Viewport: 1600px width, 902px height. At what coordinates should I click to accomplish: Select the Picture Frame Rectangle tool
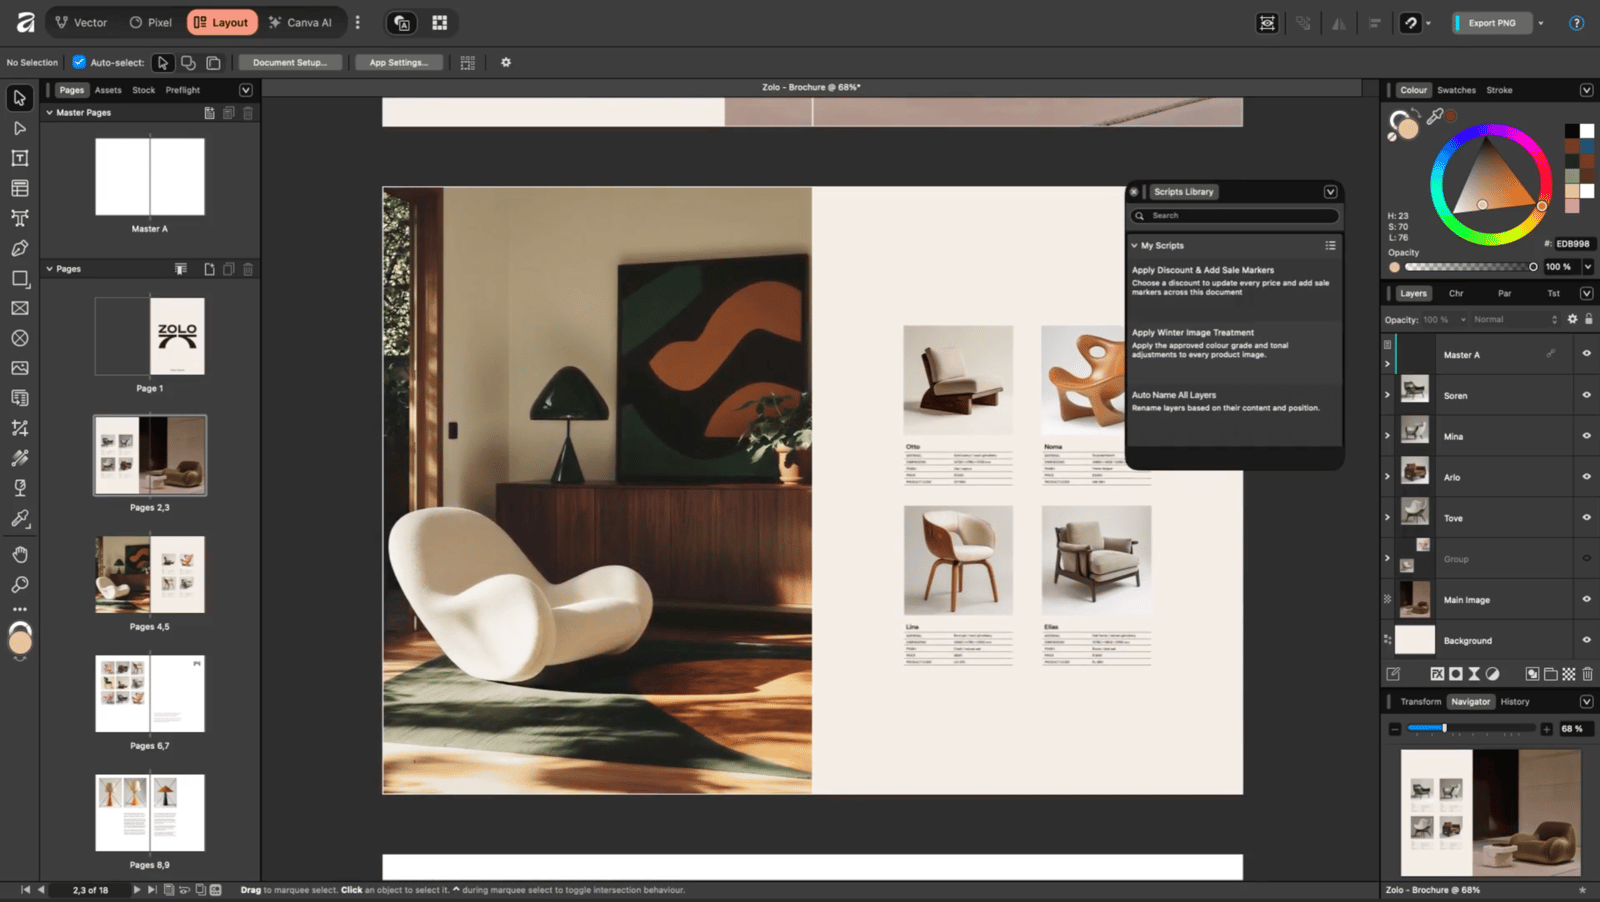[19, 308]
